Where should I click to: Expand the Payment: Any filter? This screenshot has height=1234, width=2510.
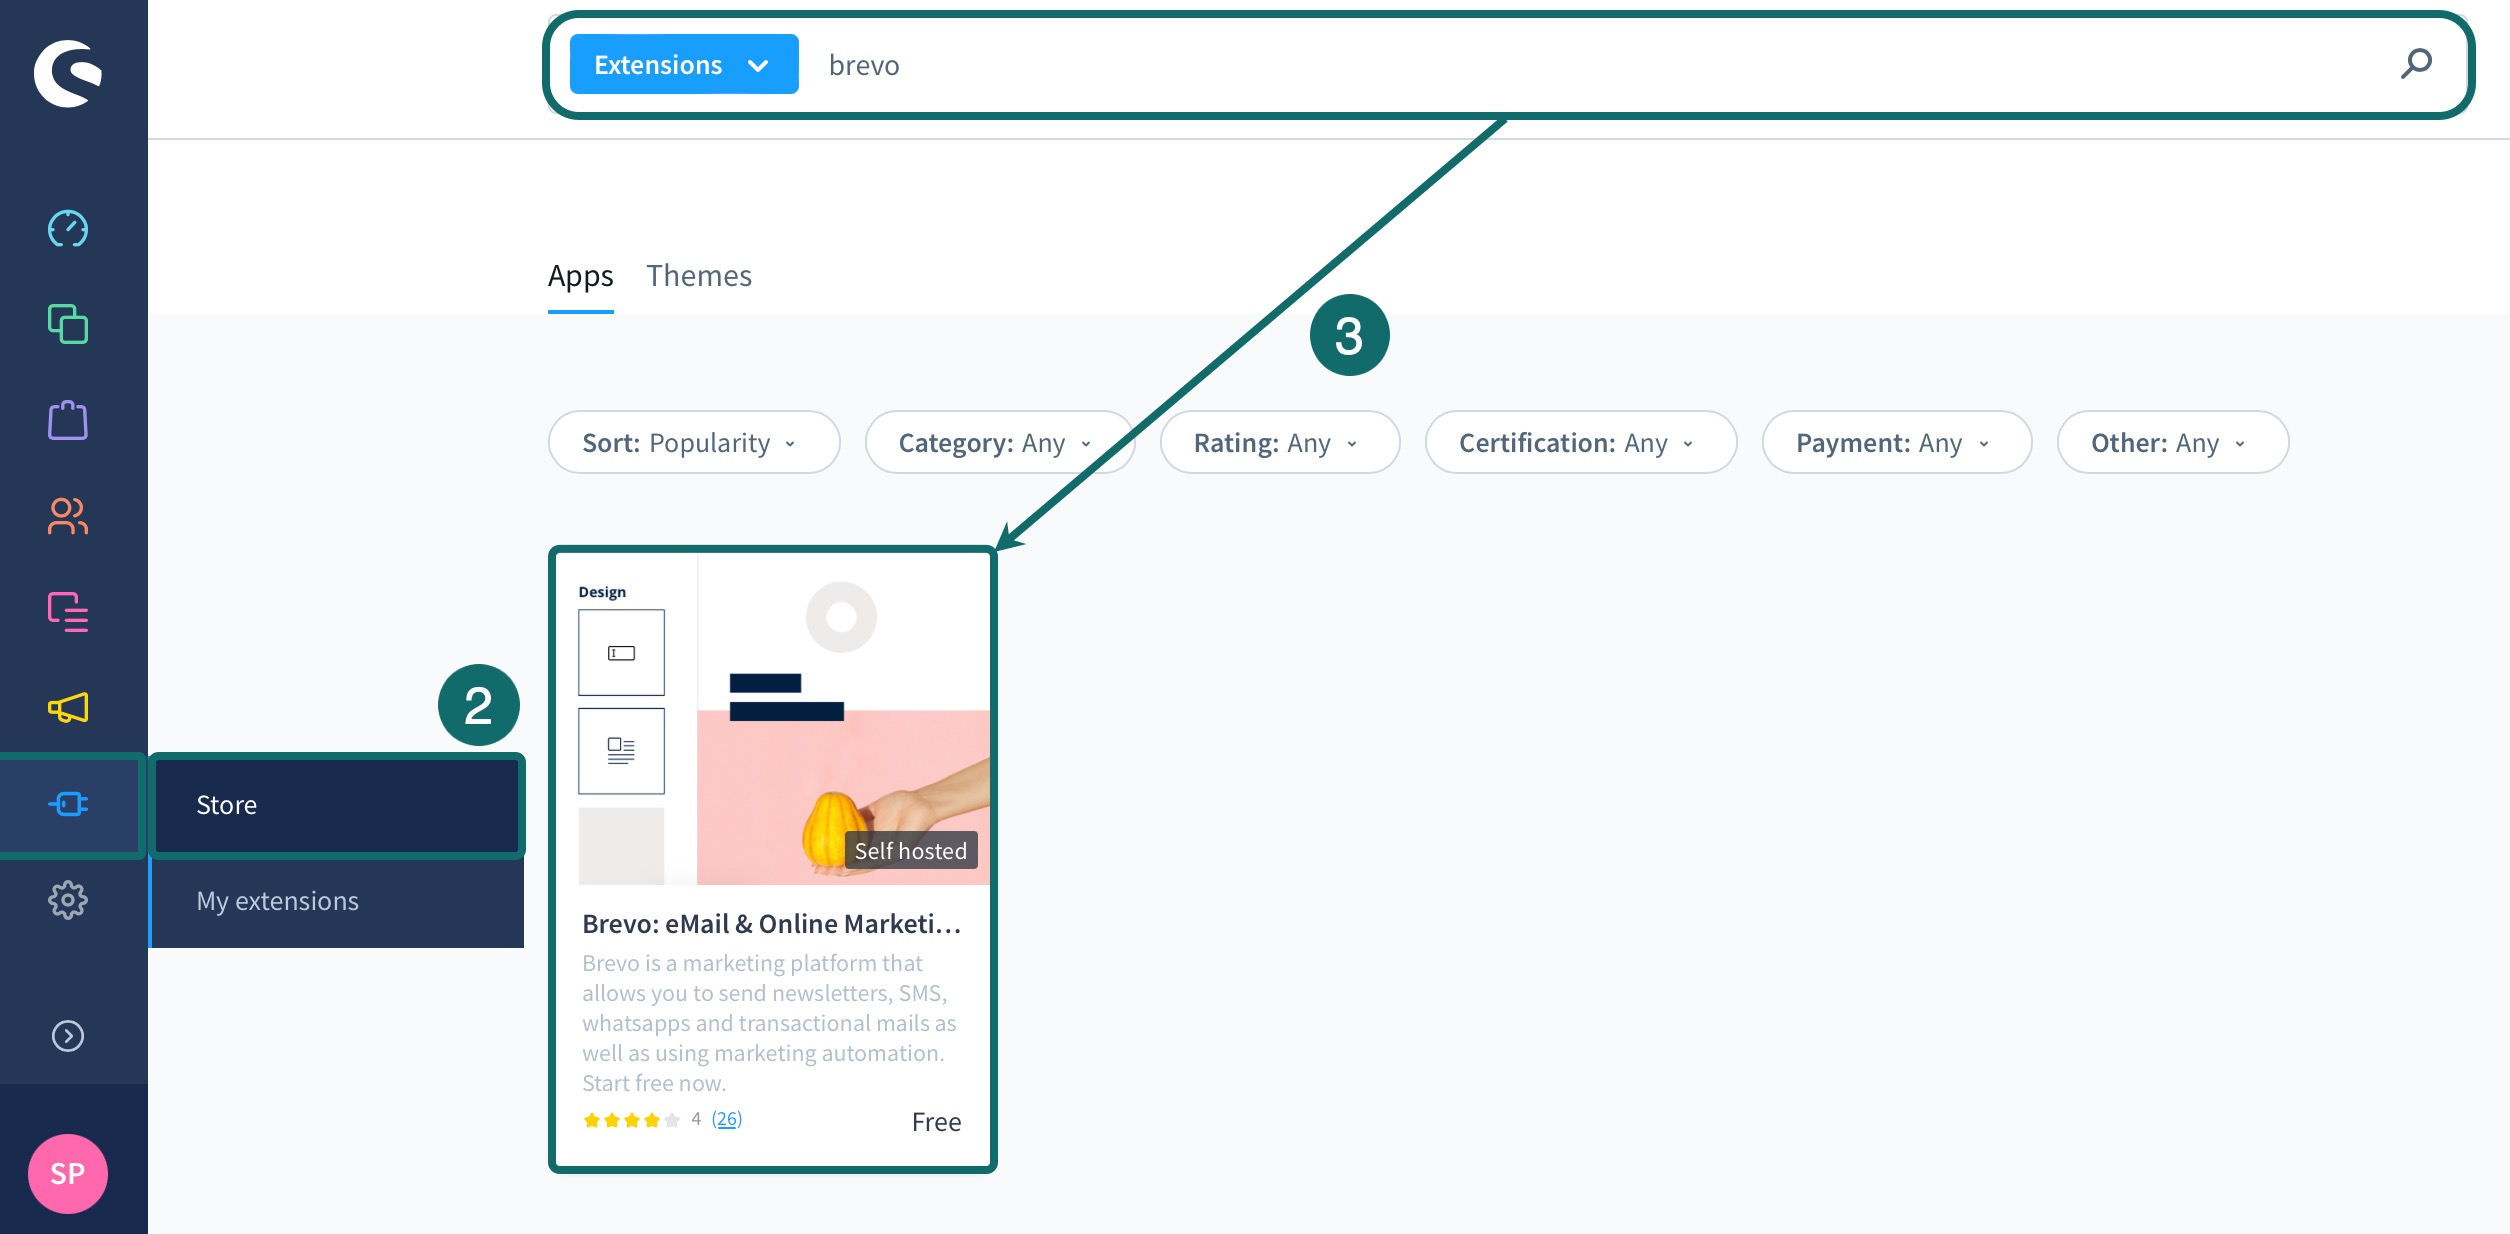click(1896, 442)
